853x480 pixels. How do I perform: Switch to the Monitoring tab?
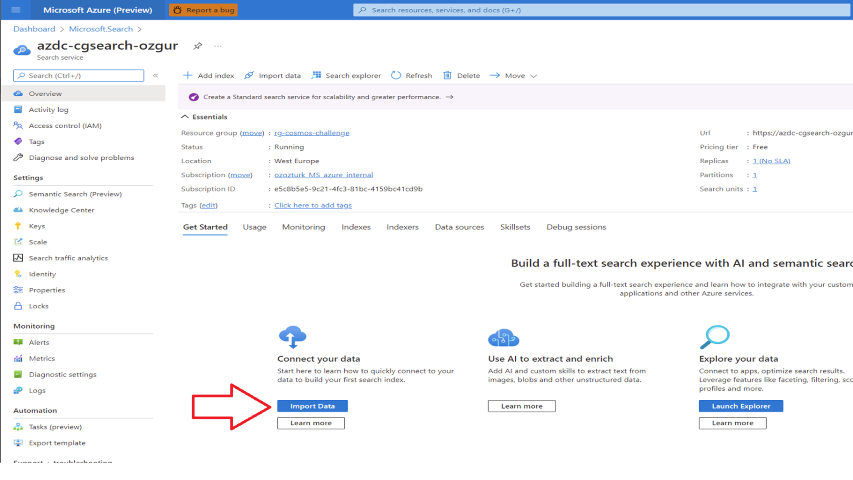tap(304, 227)
